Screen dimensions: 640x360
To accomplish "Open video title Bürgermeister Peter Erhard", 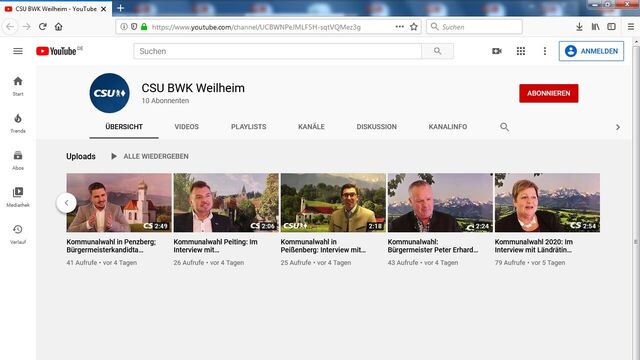I will pos(433,246).
